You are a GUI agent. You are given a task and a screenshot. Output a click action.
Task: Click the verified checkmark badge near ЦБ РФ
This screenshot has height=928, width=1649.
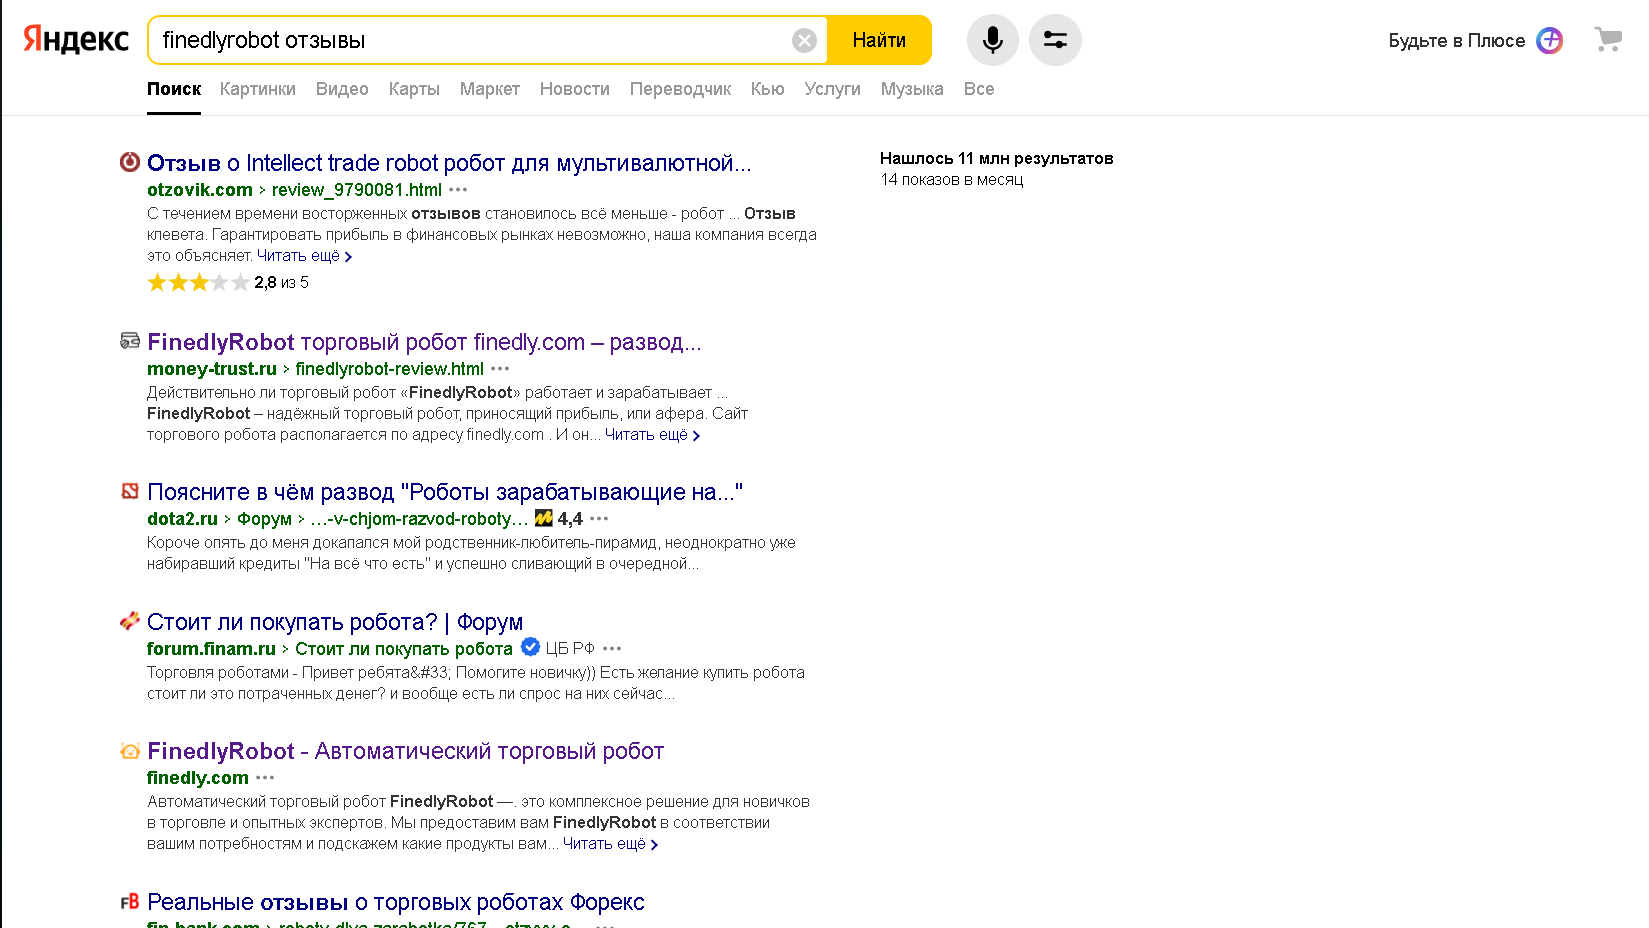click(x=531, y=647)
